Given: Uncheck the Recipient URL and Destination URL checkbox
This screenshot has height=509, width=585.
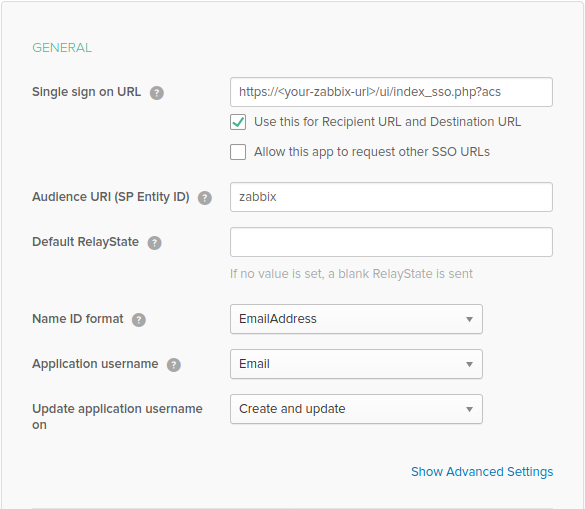Looking at the screenshot, I should pos(238,122).
